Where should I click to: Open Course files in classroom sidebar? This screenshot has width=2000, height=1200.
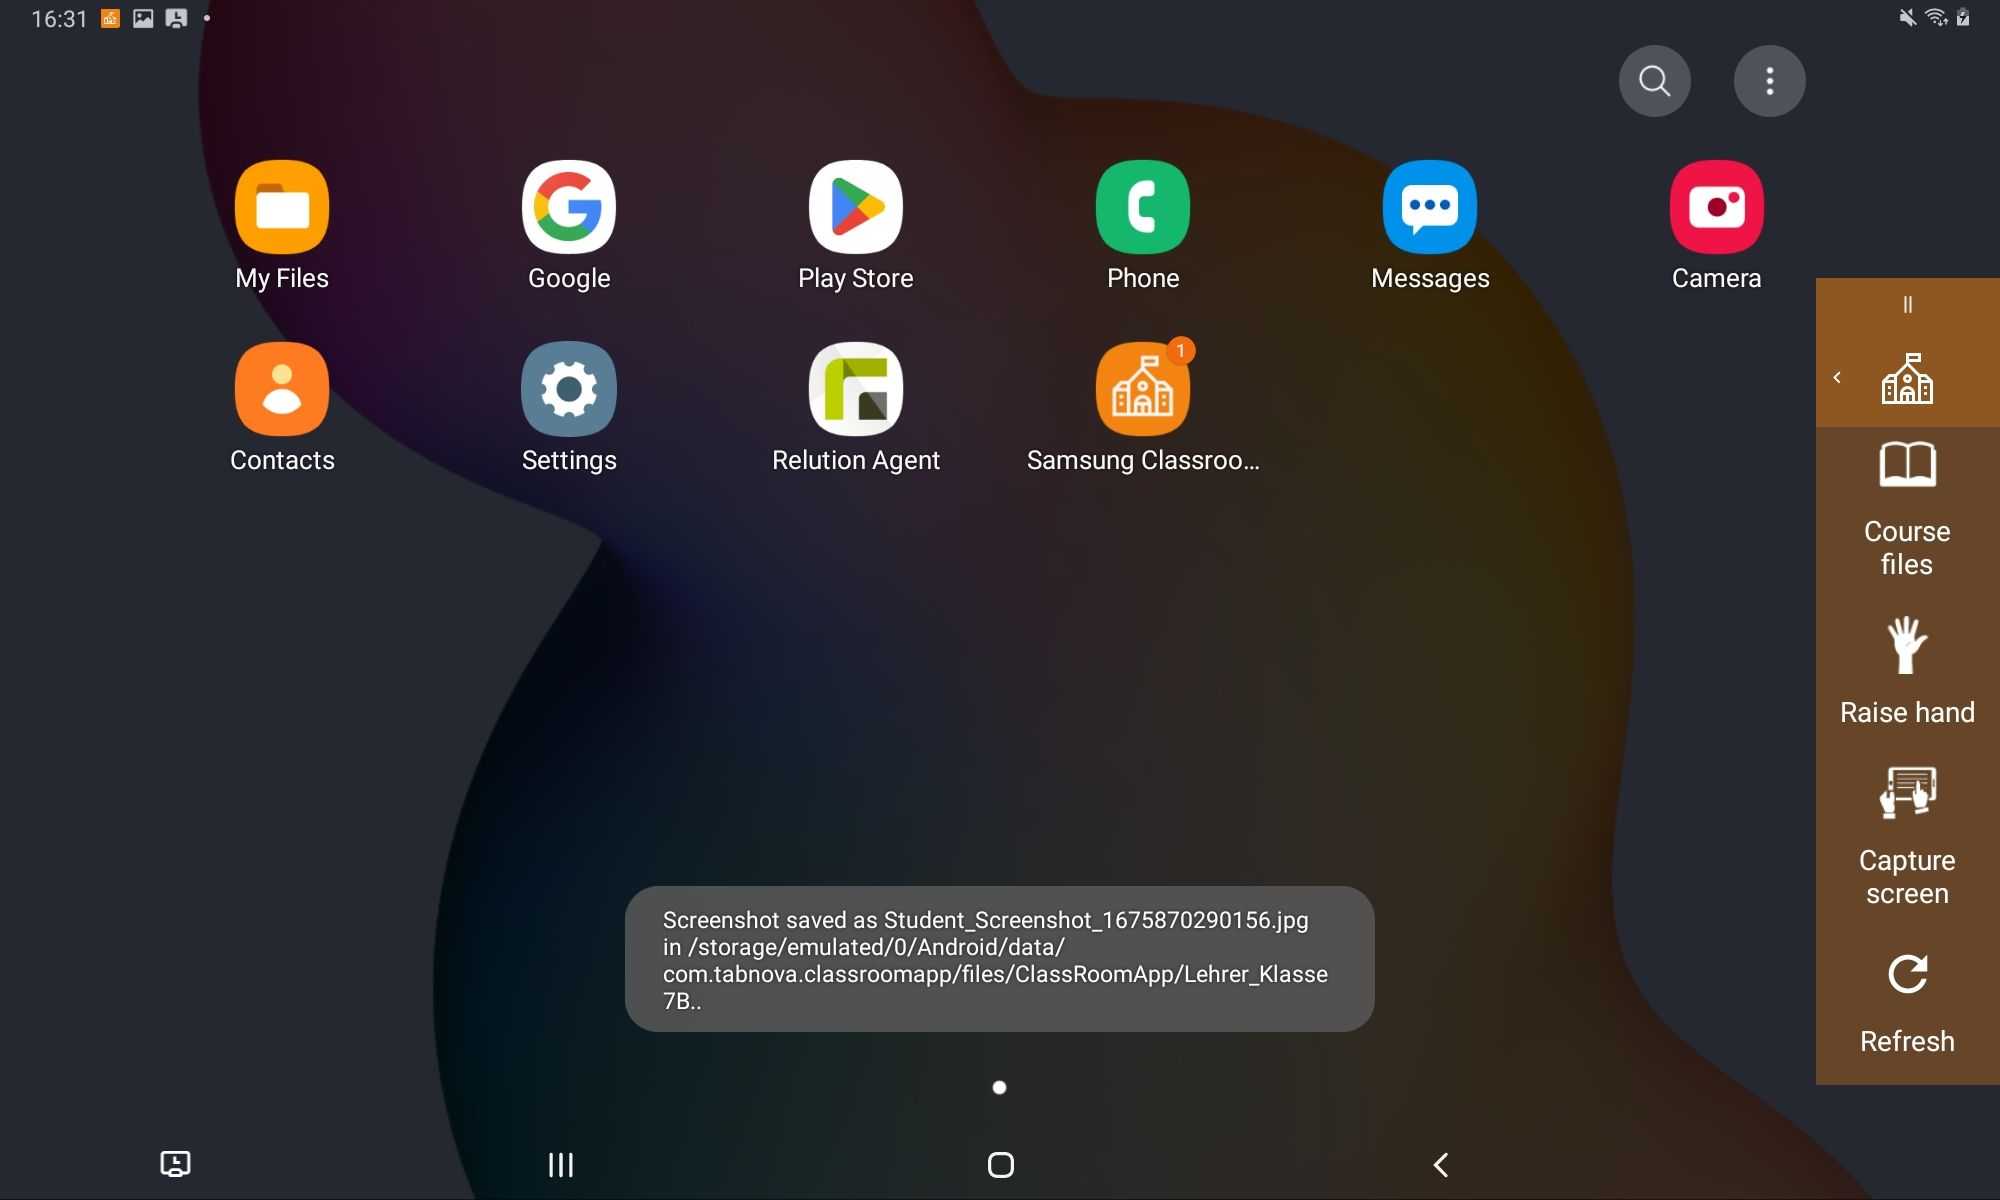pyautogui.click(x=1907, y=510)
